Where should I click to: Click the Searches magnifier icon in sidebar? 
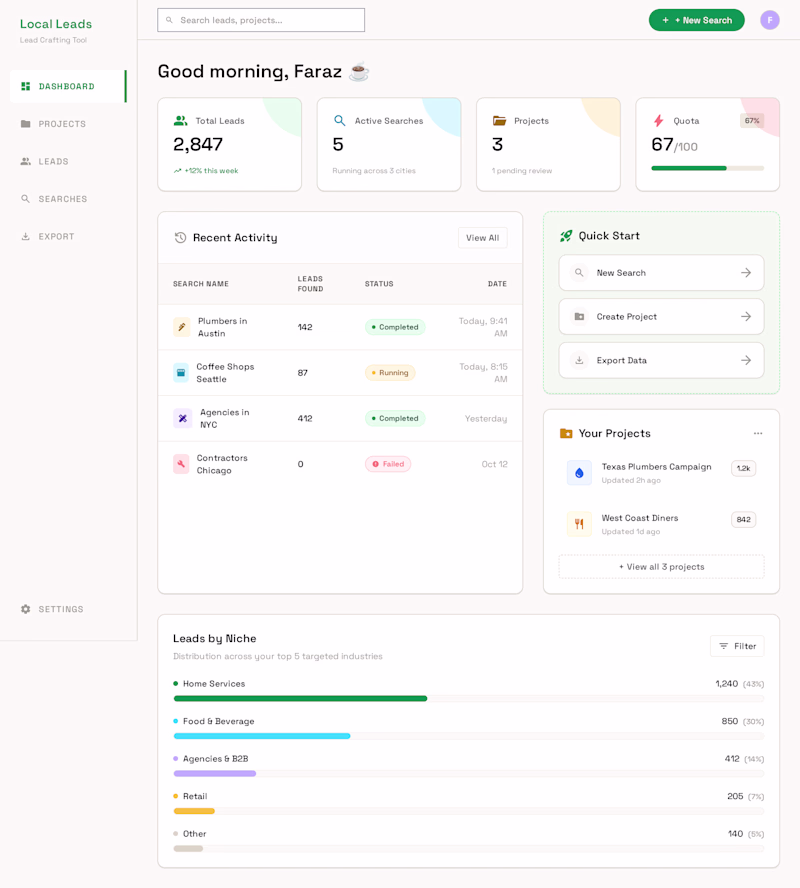[25, 199]
